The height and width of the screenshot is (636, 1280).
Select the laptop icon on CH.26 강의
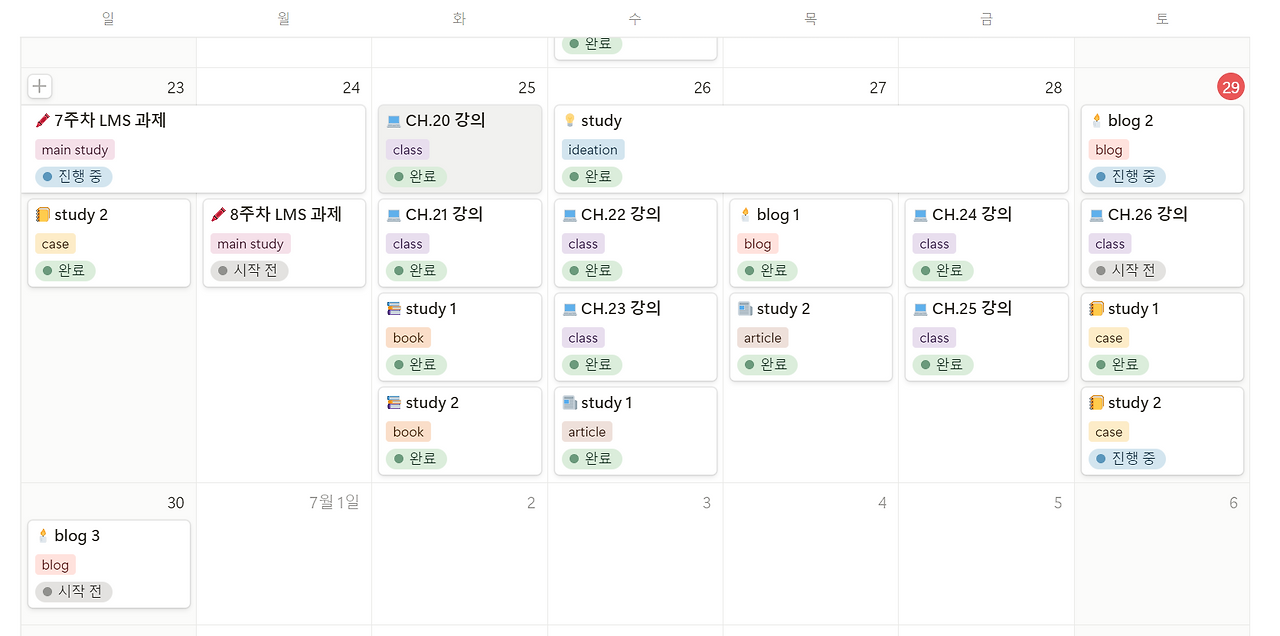1097,214
